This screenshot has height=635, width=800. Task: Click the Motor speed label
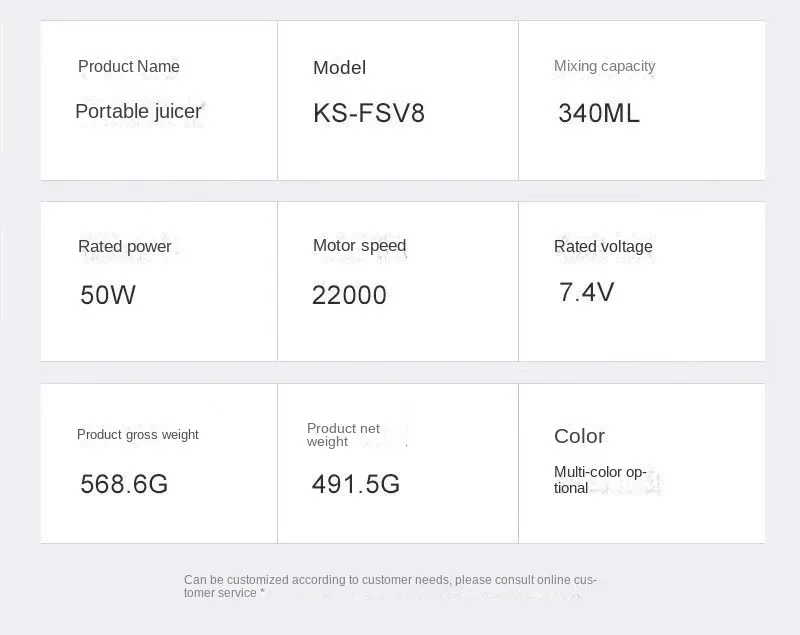click(359, 245)
